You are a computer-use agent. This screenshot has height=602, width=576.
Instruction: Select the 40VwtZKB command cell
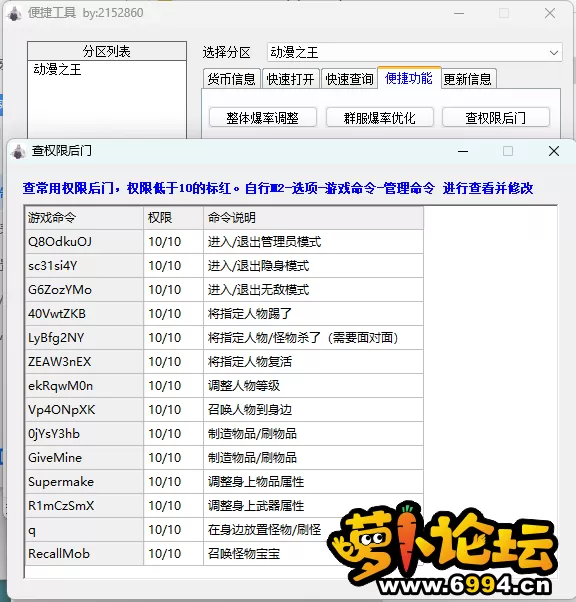(84, 314)
